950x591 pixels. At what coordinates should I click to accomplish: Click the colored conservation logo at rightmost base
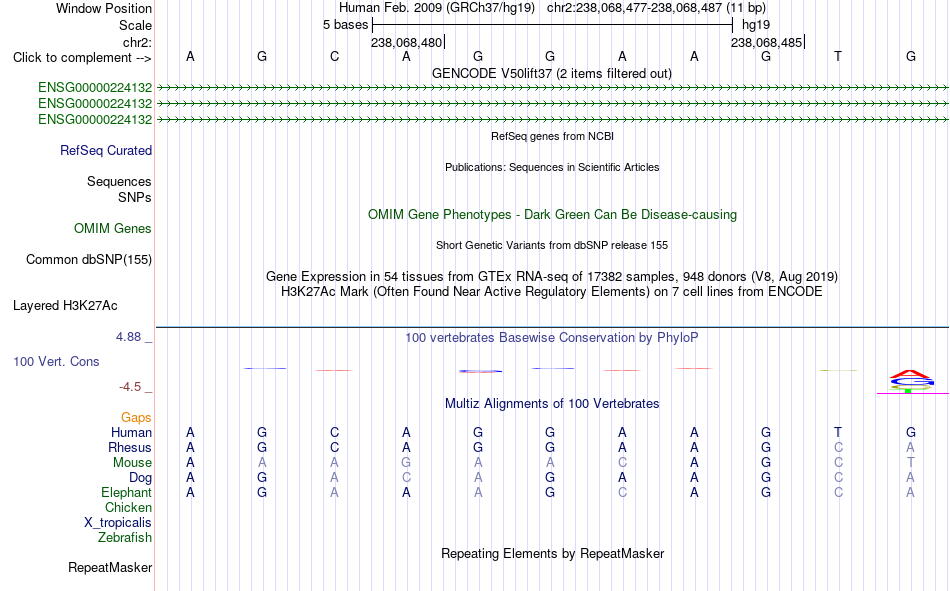pyautogui.click(x=911, y=381)
